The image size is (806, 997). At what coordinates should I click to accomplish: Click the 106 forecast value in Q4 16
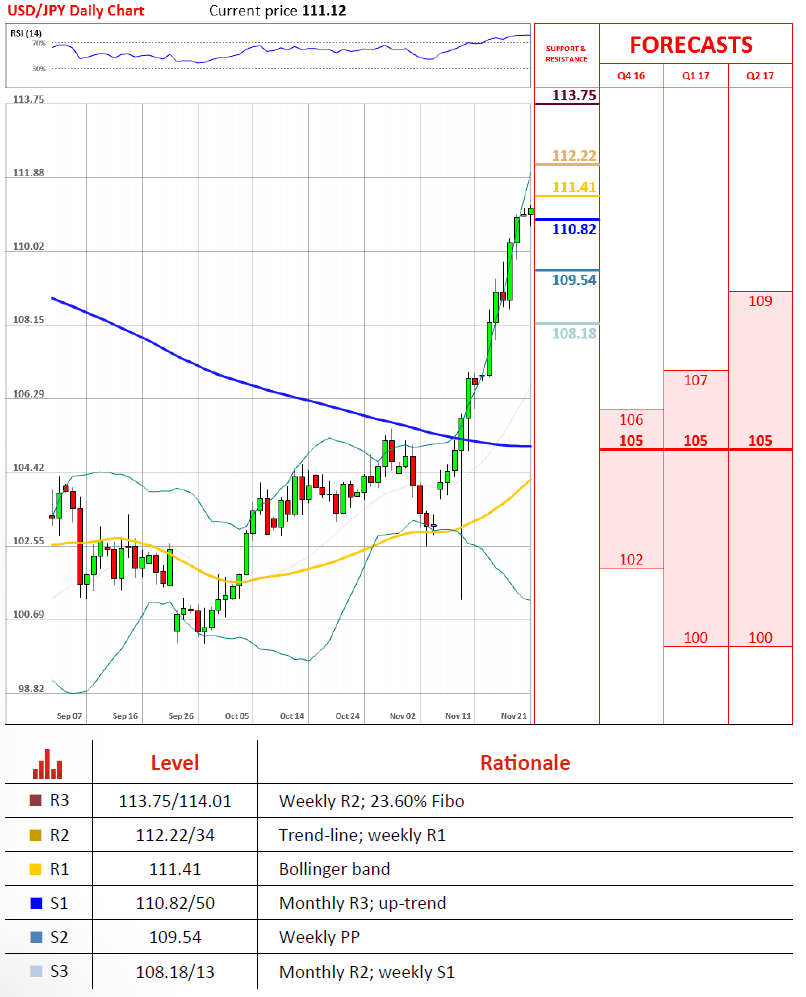tap(631, 420)
